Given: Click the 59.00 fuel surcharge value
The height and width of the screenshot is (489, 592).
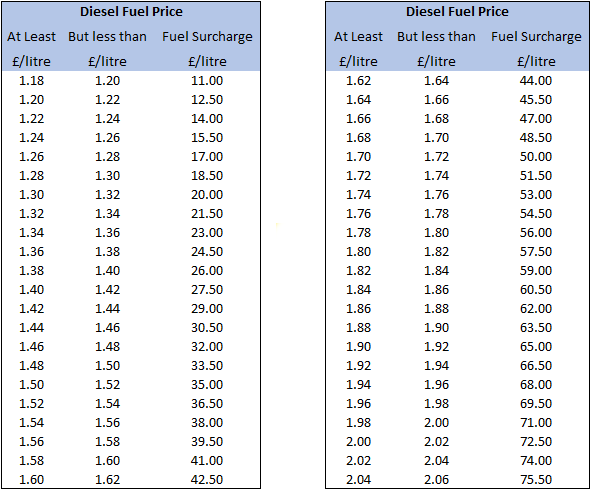Looking at the screenshot, I should coord(536,270).
